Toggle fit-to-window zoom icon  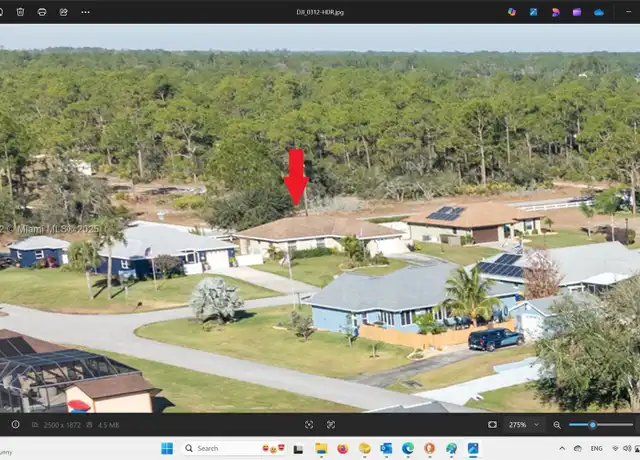[x=492, y=425]
